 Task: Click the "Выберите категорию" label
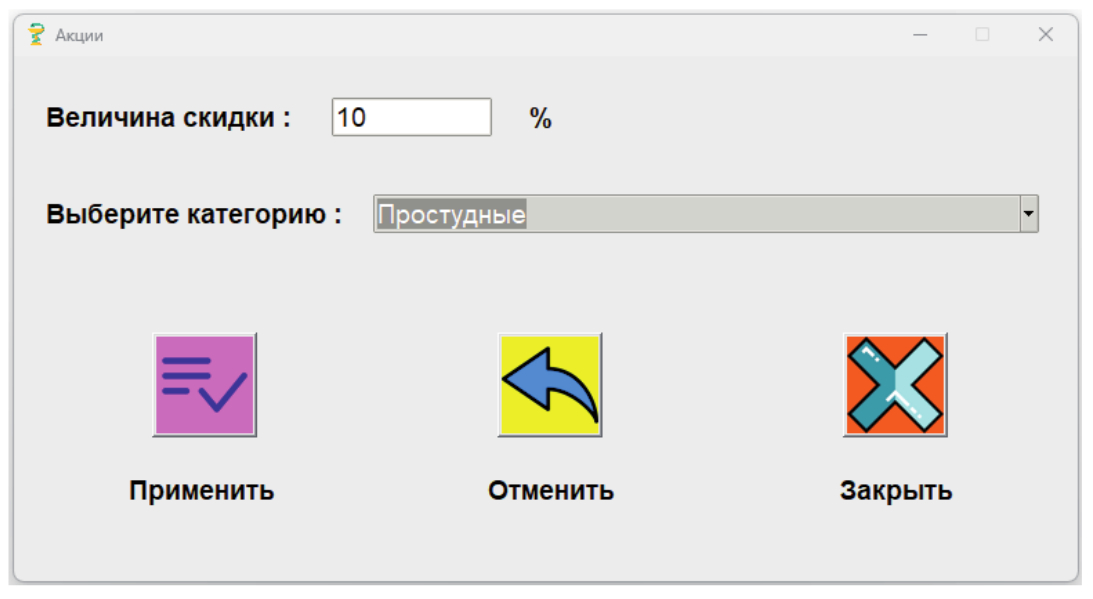pos(194,215)
